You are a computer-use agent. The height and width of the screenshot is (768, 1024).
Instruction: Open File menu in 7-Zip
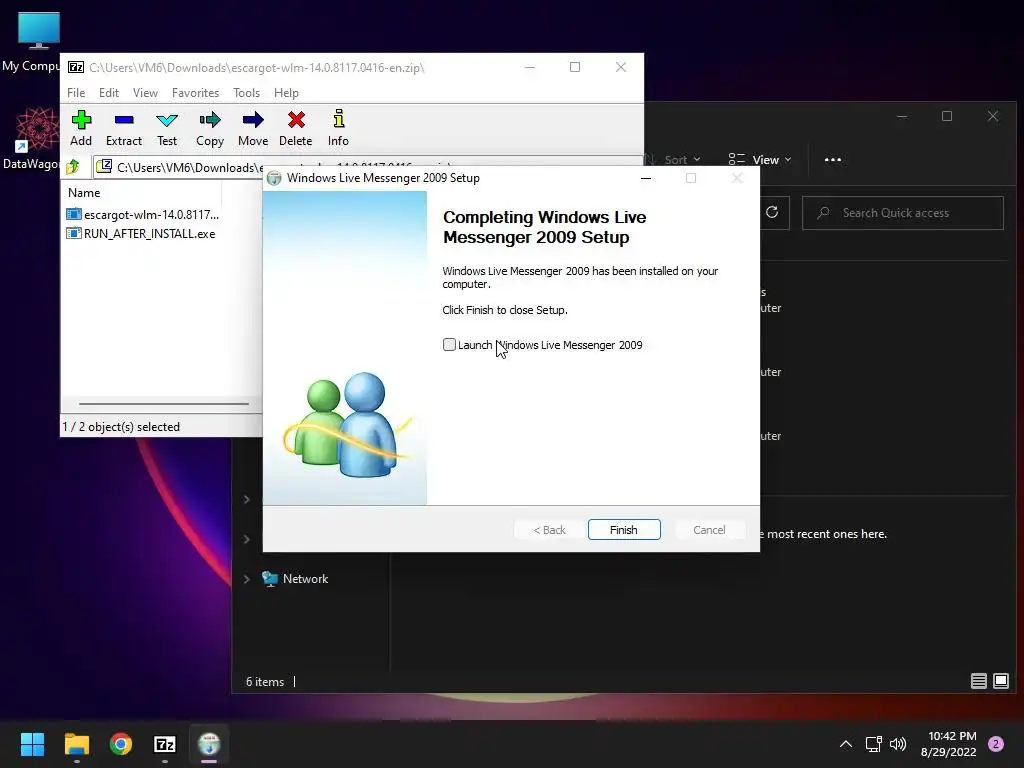point(76,93)
